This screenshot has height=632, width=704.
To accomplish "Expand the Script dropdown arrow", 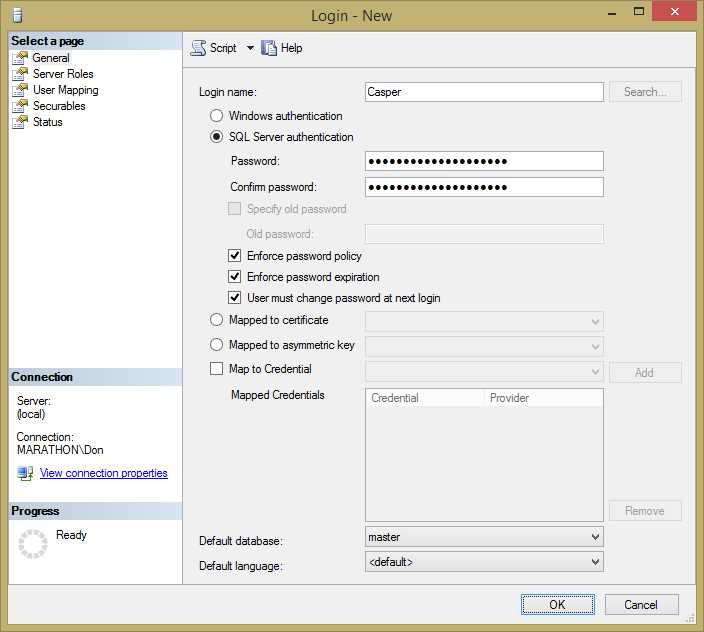I will tap(250, 48).
